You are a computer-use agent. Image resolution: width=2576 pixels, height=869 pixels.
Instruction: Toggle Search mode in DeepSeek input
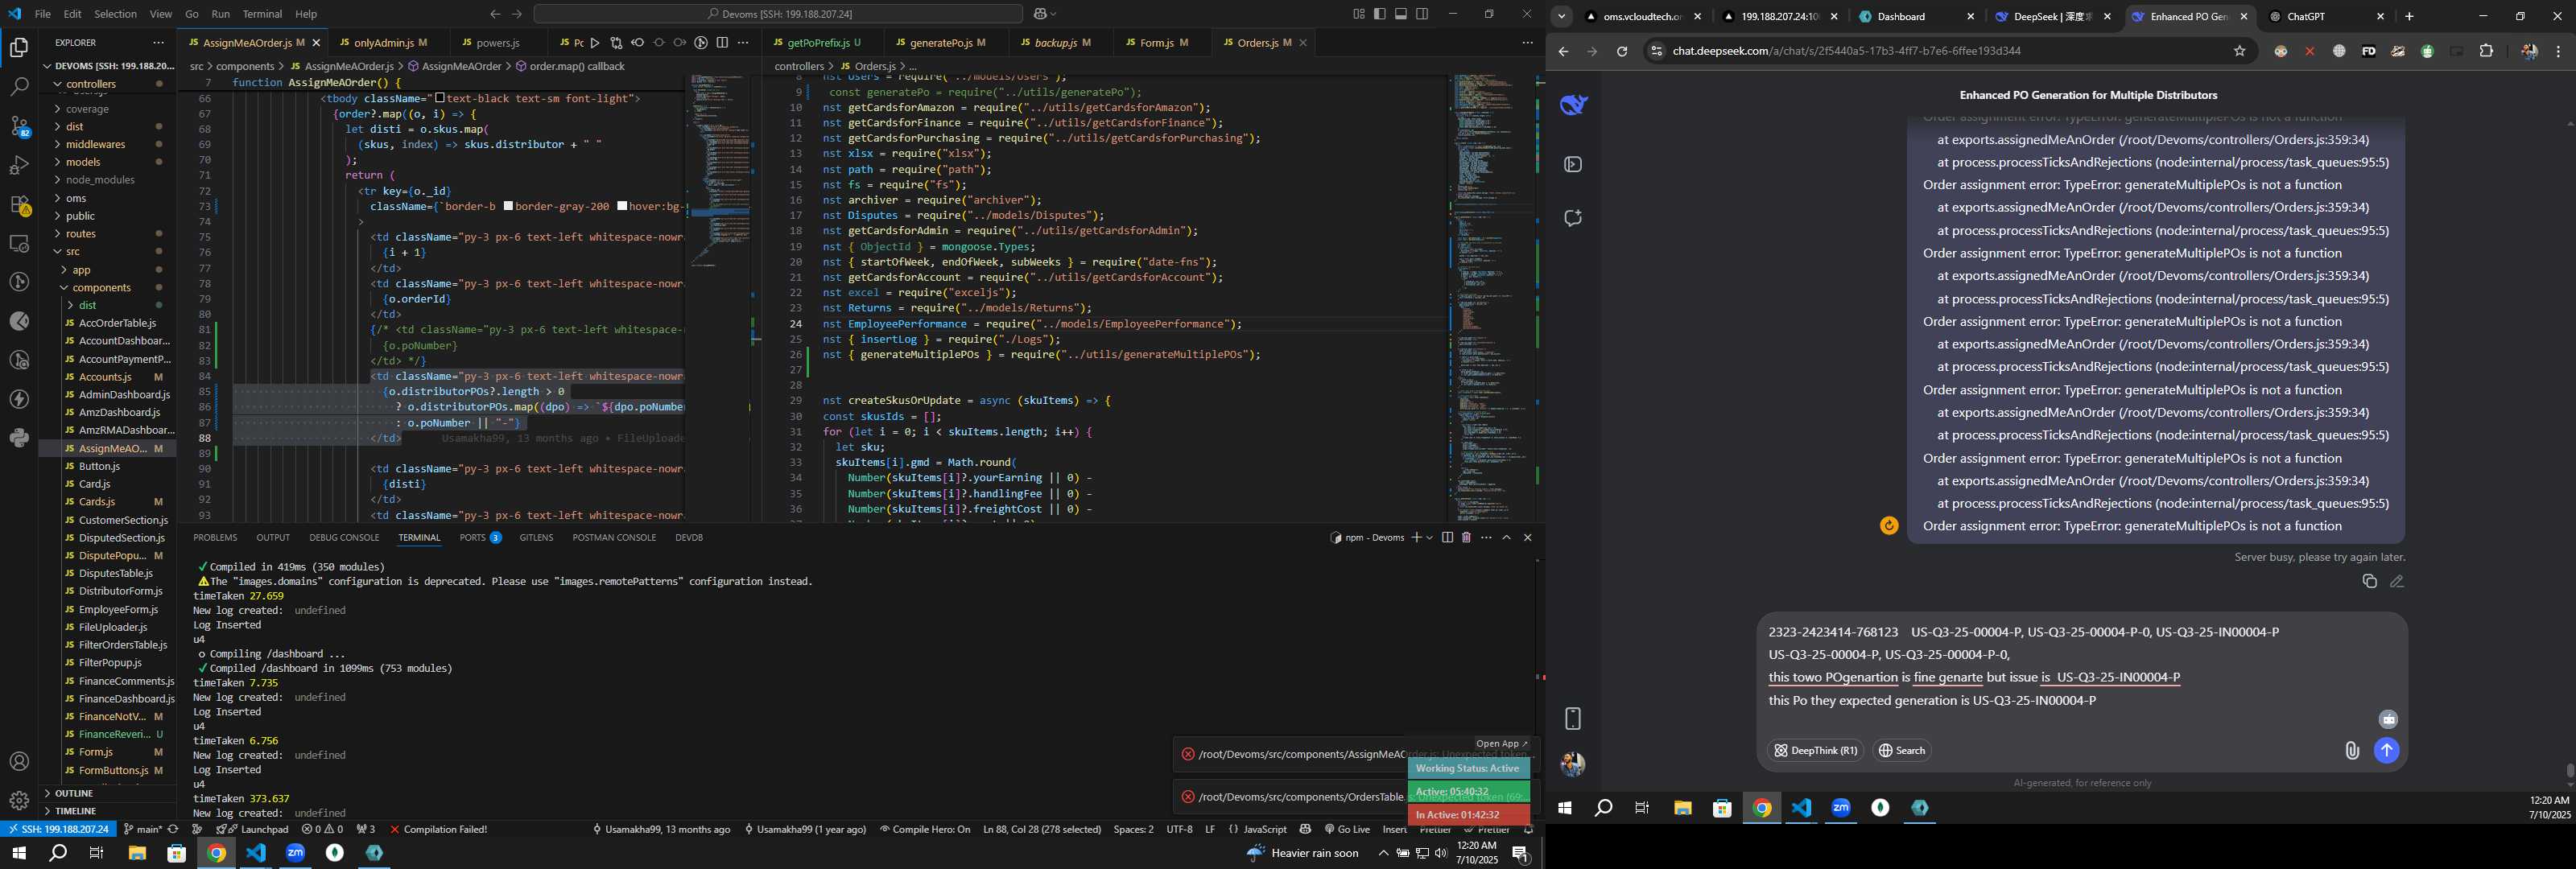(1902, 750)
